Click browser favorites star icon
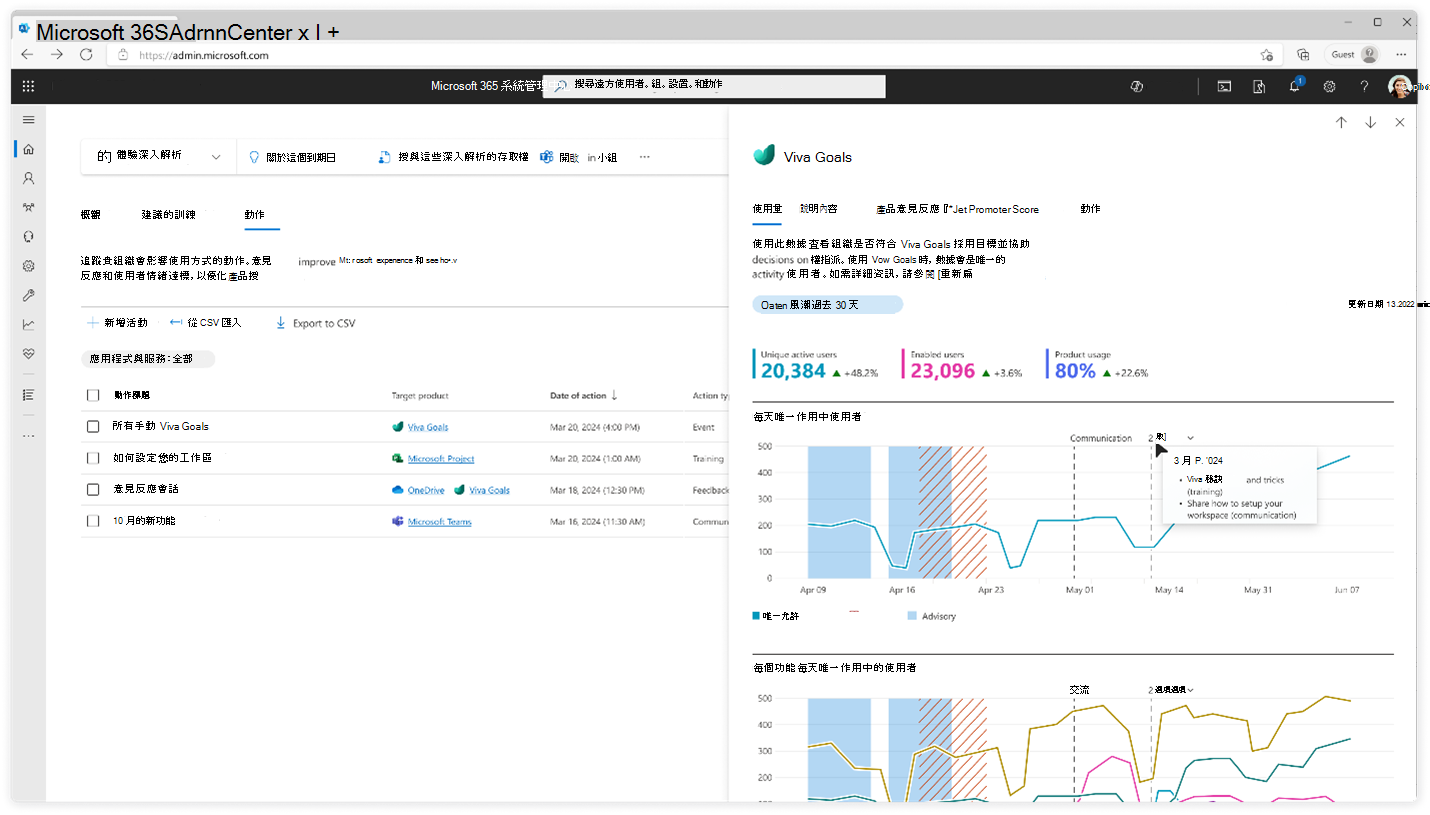This screenshot has width=1430, height=815. (1267, 55)
